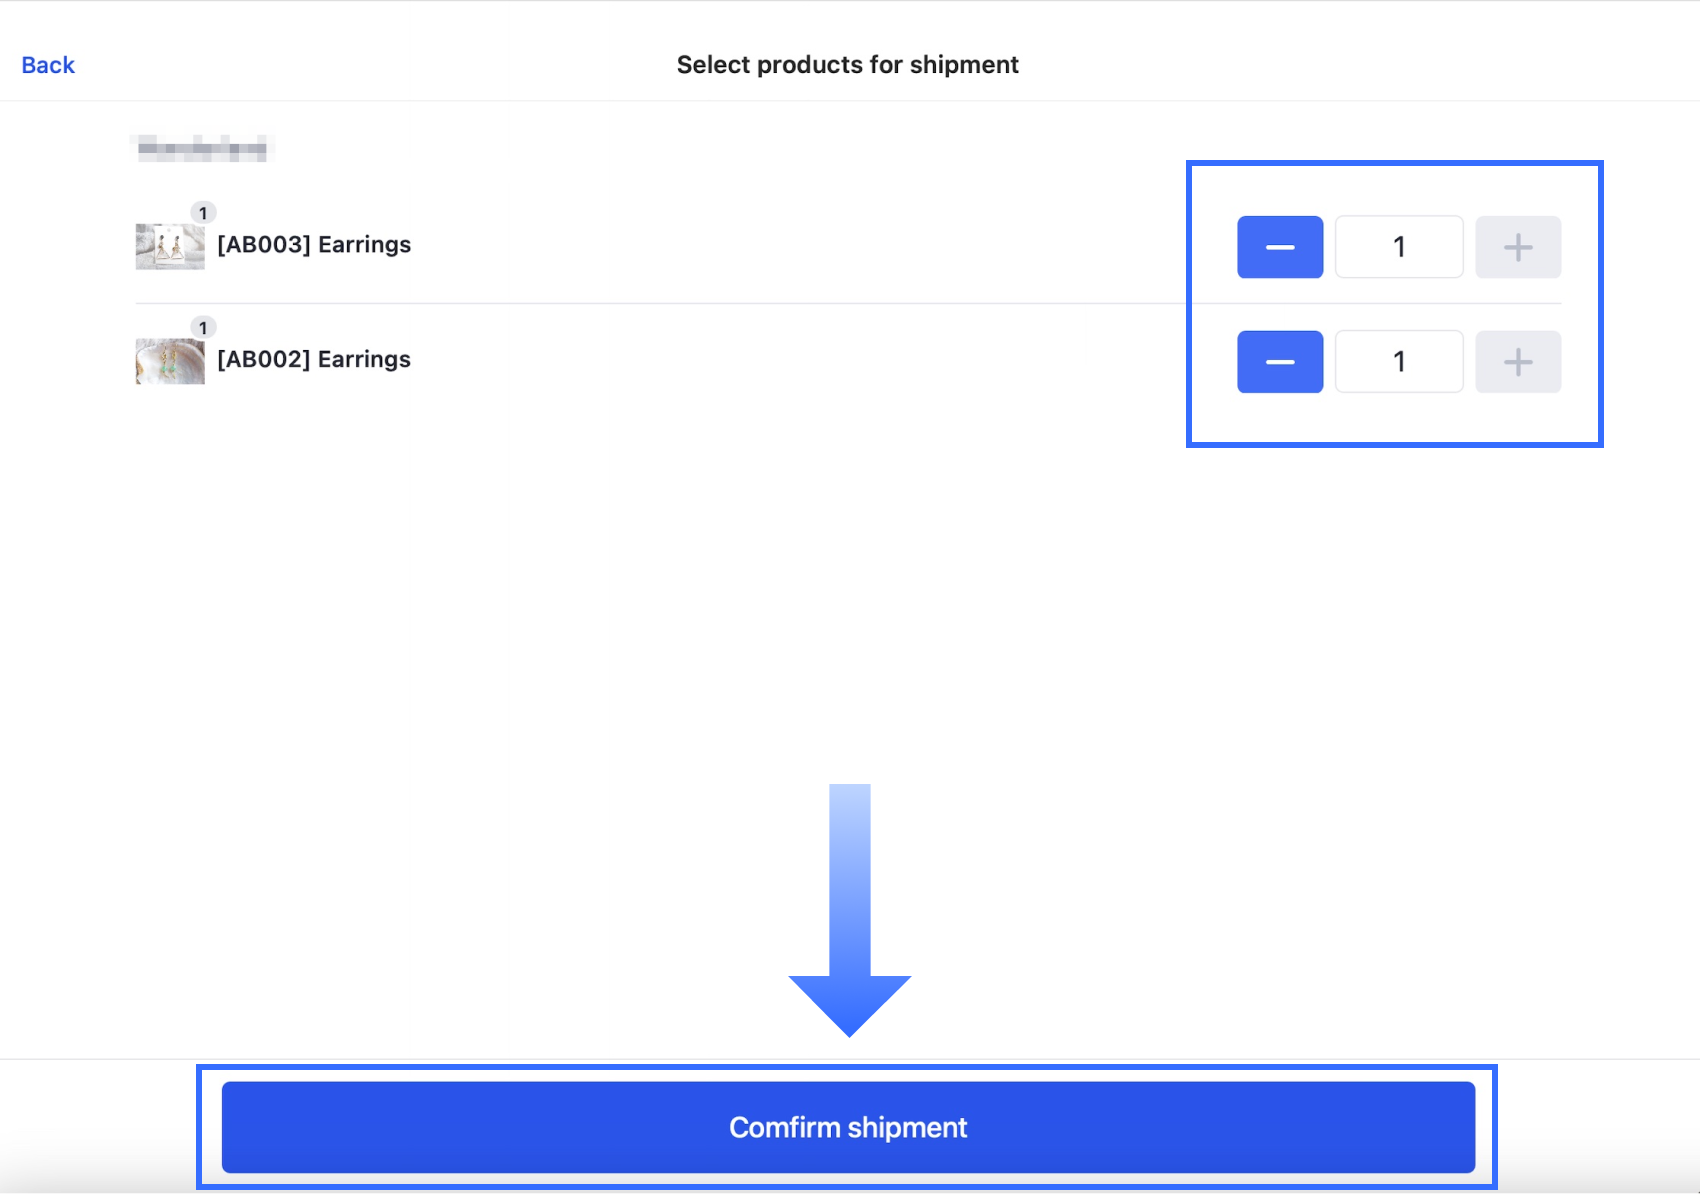Image resolution: width=1700 pixels, height=1194 pixels.
Task: Click the count badge on AB003 thumbnail
Action: [203, 213]
